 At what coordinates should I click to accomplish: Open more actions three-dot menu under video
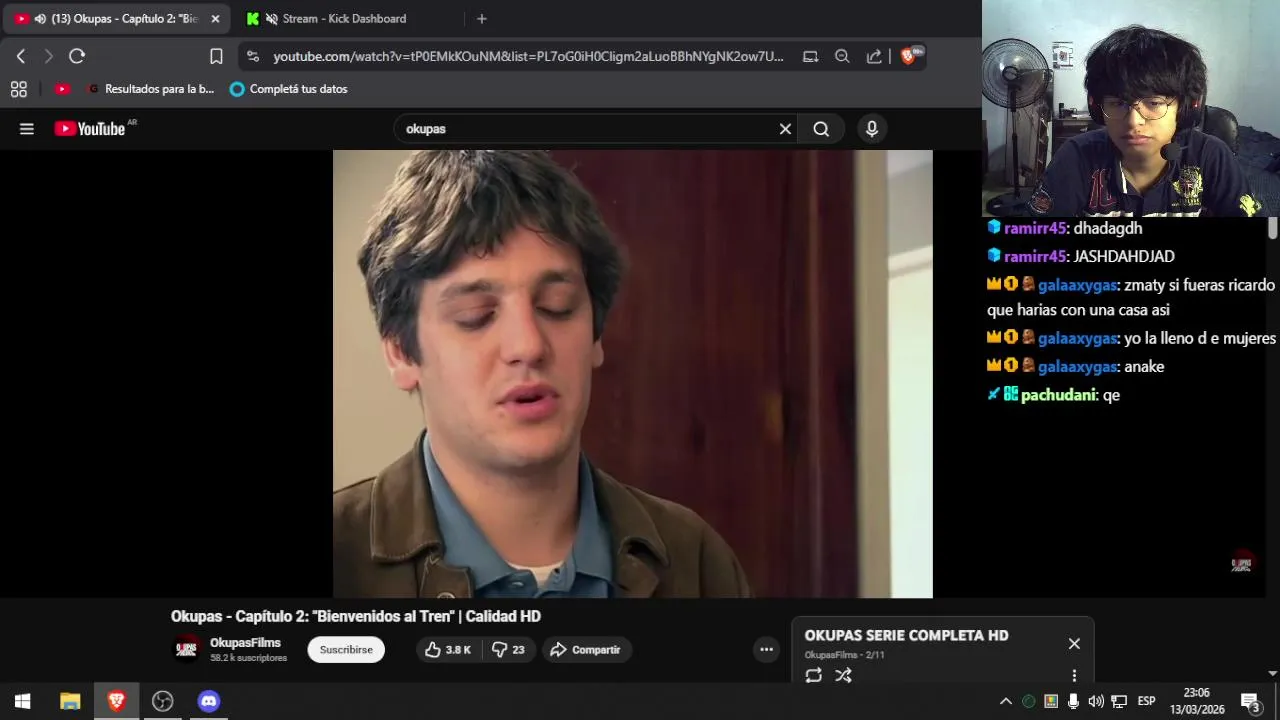pyautogui.click(x=766, y=650)
